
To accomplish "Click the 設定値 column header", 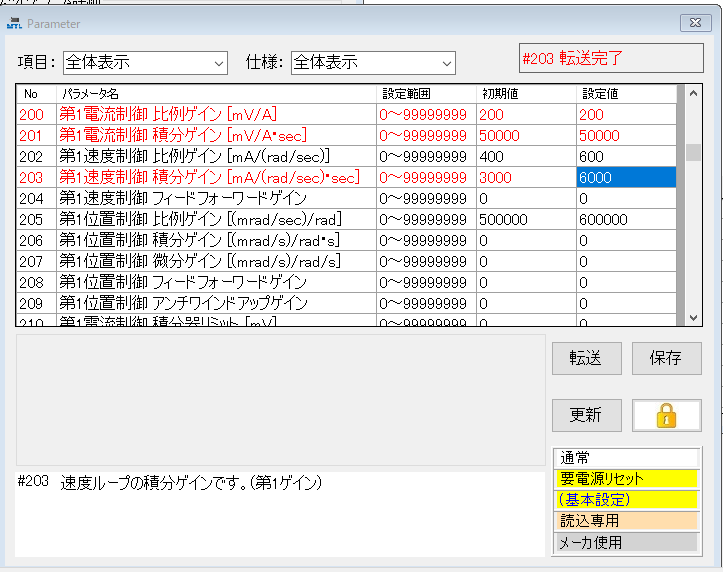I will (x=625, y=94).
